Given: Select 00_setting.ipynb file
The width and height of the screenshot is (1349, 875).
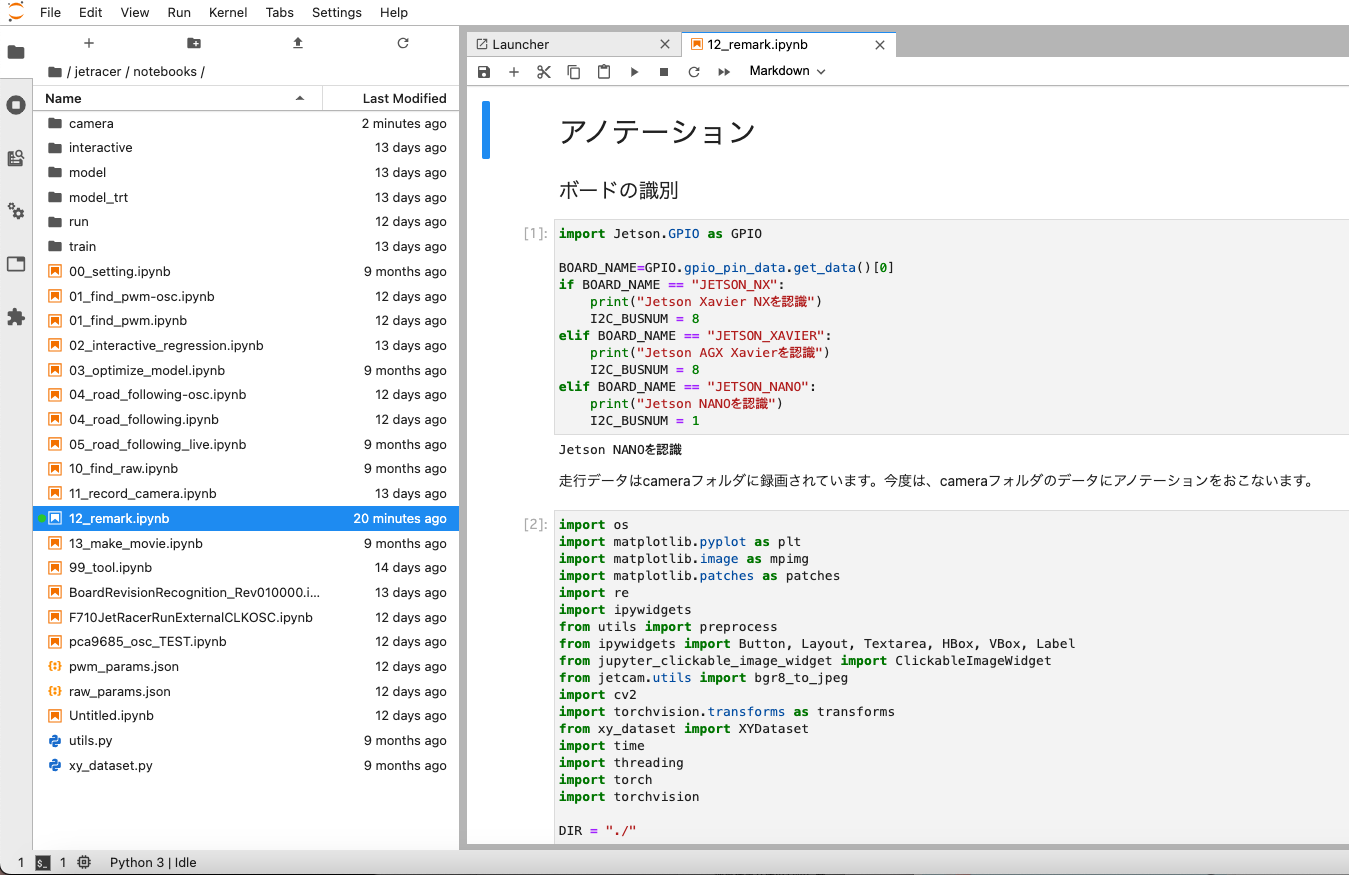Looking at the screenshot, I should tap(246, 271).
